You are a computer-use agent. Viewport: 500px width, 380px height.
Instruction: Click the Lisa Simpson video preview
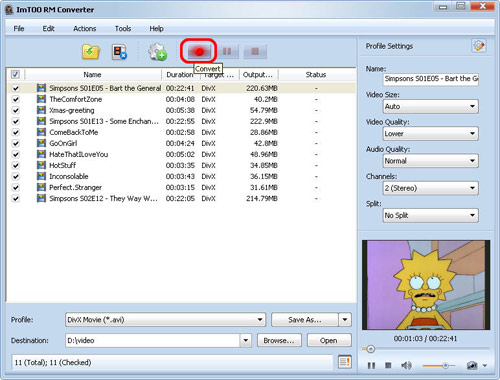click(426, 285)
